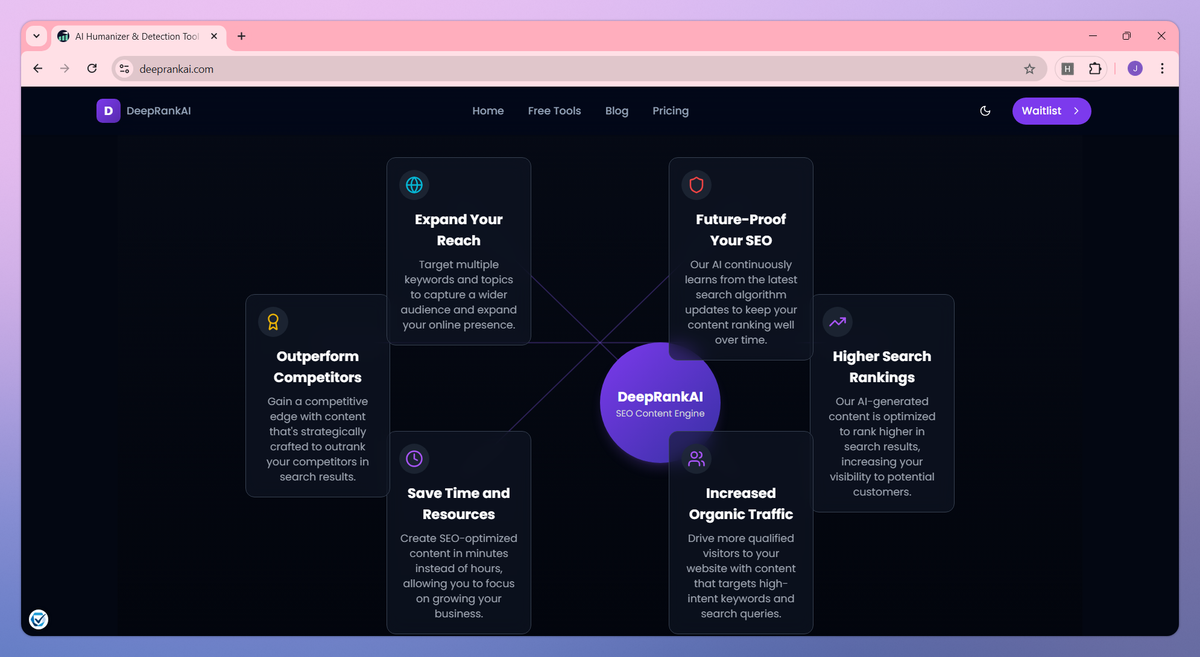Click the Outperform Competitors heading
This screenshot has width=1200, height=657.
pos(318,367)
